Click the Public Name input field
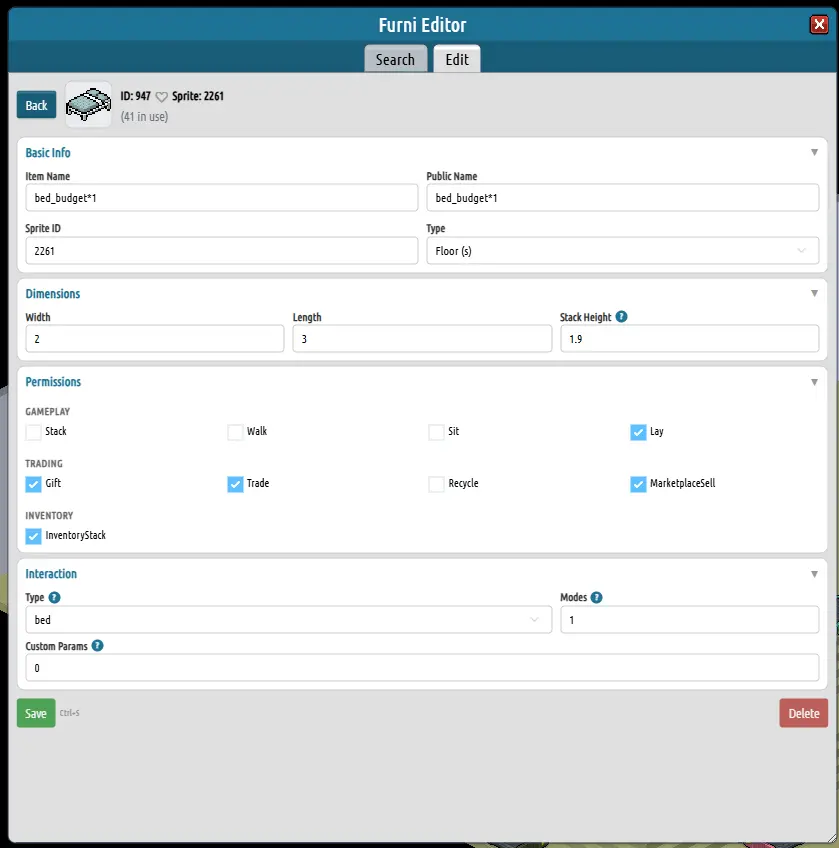 pyautogui.click(x=623, y=198)
